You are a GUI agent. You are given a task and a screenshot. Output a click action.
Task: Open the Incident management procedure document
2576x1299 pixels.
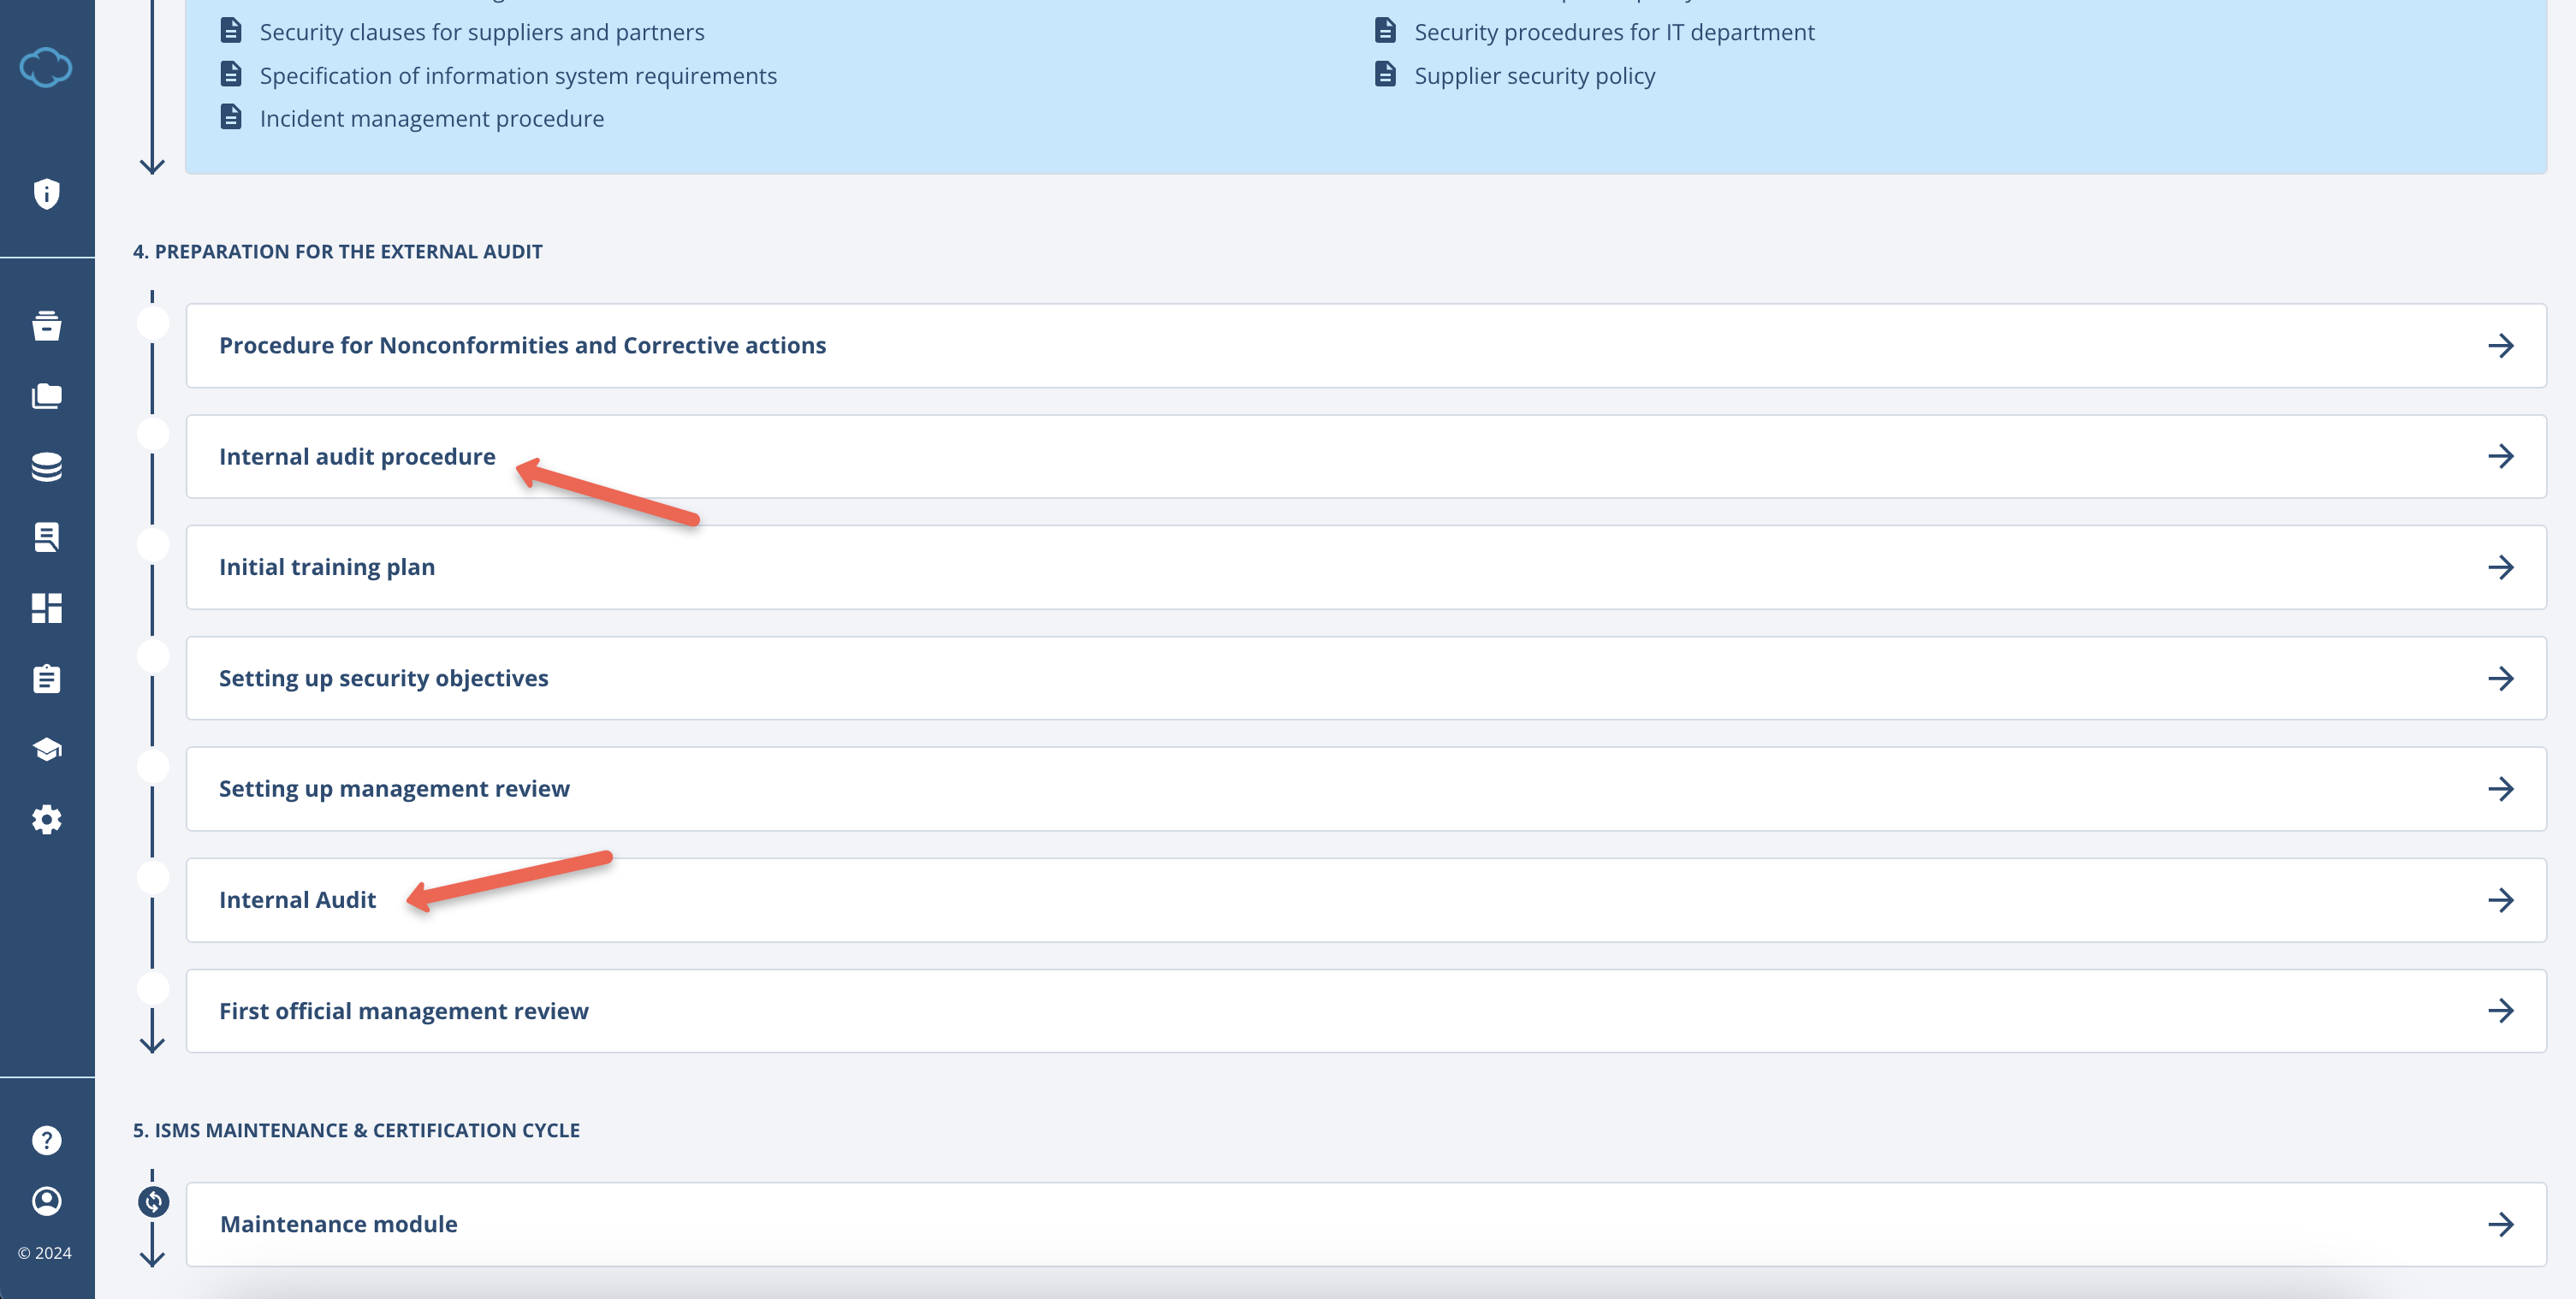(431, 119)
